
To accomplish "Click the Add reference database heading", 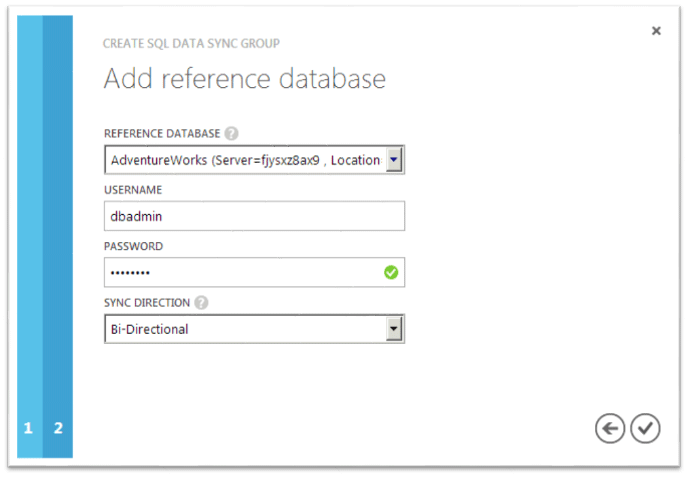I will [245, 79].
